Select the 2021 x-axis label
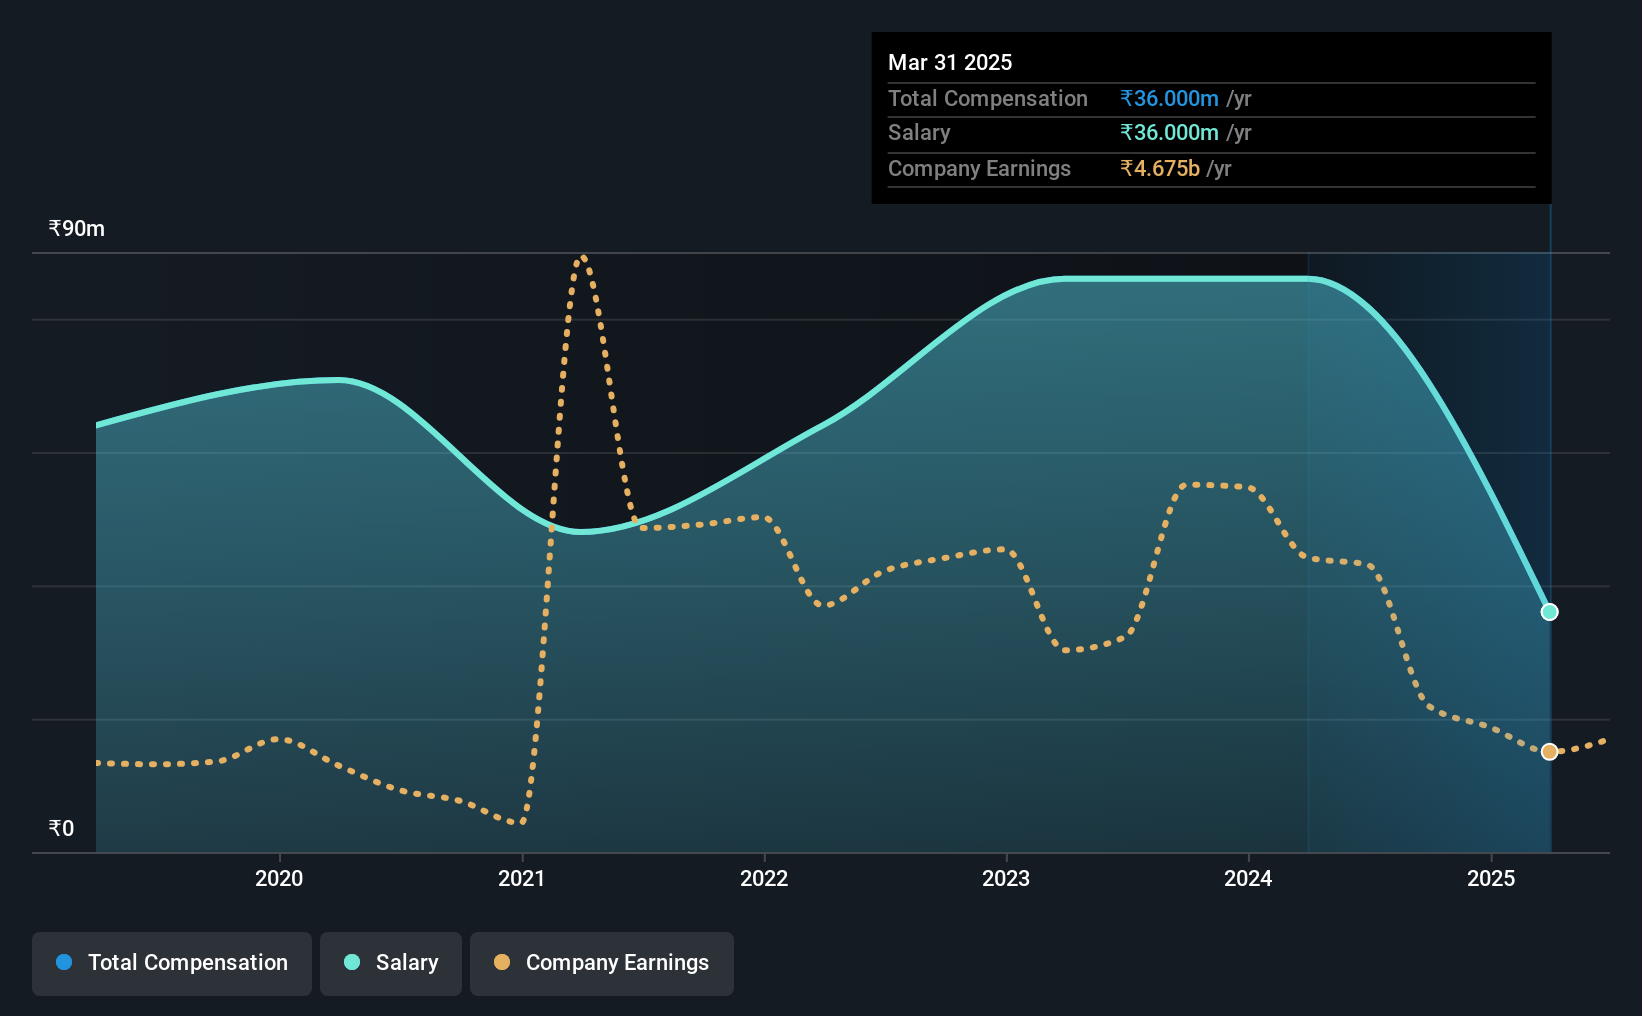This screenshot has height=1016, width=1642. click(522, 878)
